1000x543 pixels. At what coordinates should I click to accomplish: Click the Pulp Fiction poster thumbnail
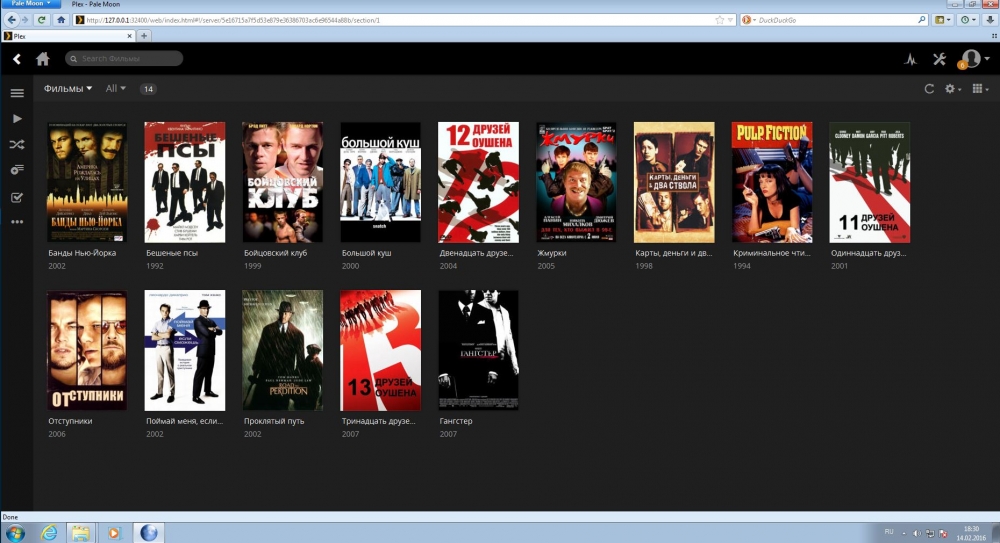click(x=771, y=182)
